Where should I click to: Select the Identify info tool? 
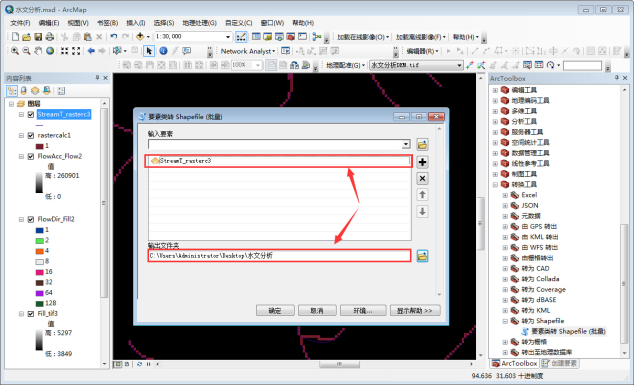coord(163,51)
